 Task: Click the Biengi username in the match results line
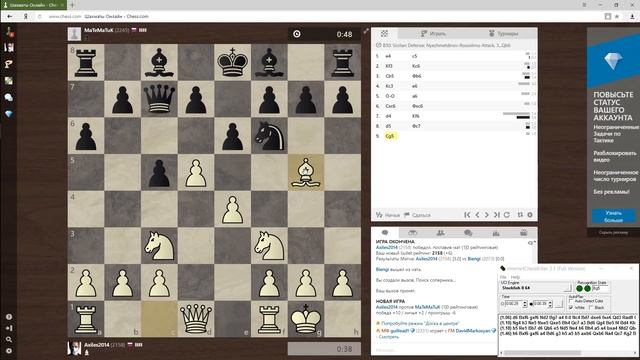[x=474, y=259]
